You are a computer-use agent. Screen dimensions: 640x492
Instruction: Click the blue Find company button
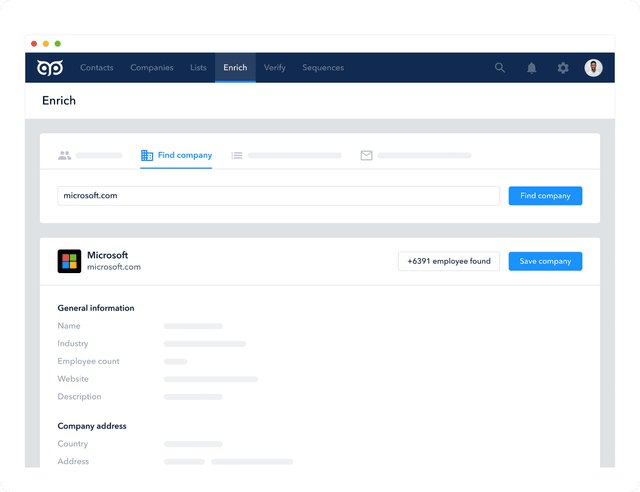pos(545,196)
